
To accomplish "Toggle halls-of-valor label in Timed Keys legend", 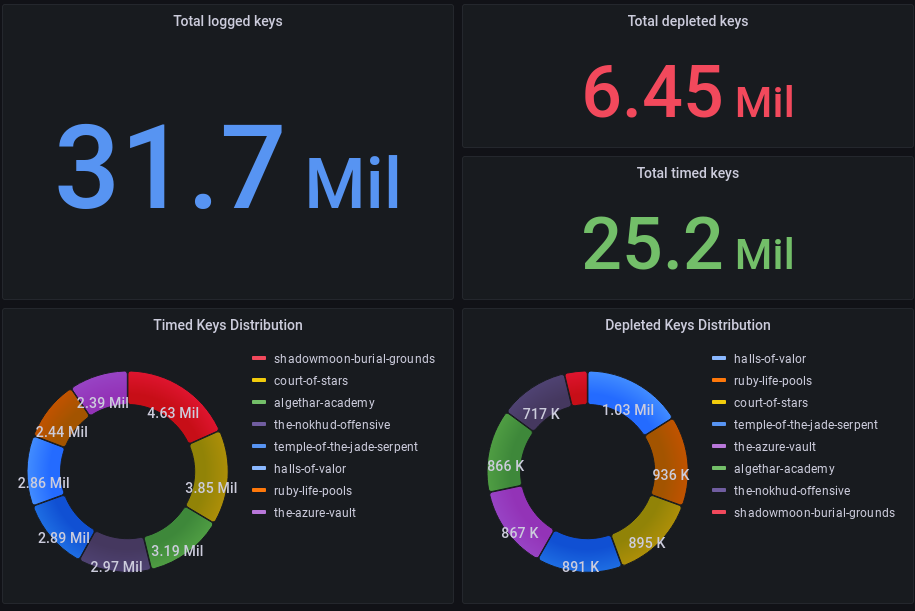I will [310, 469].
